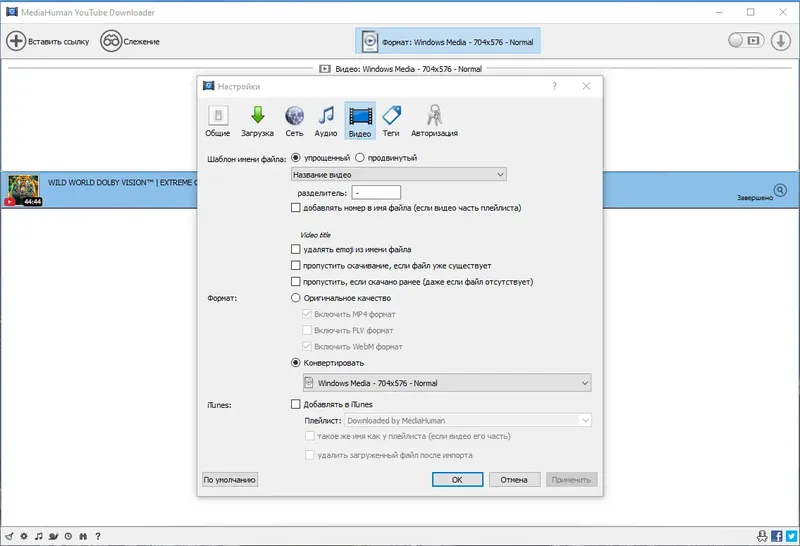Click the Завершено status text
This screenshot has height=546, width=800.
755,197
